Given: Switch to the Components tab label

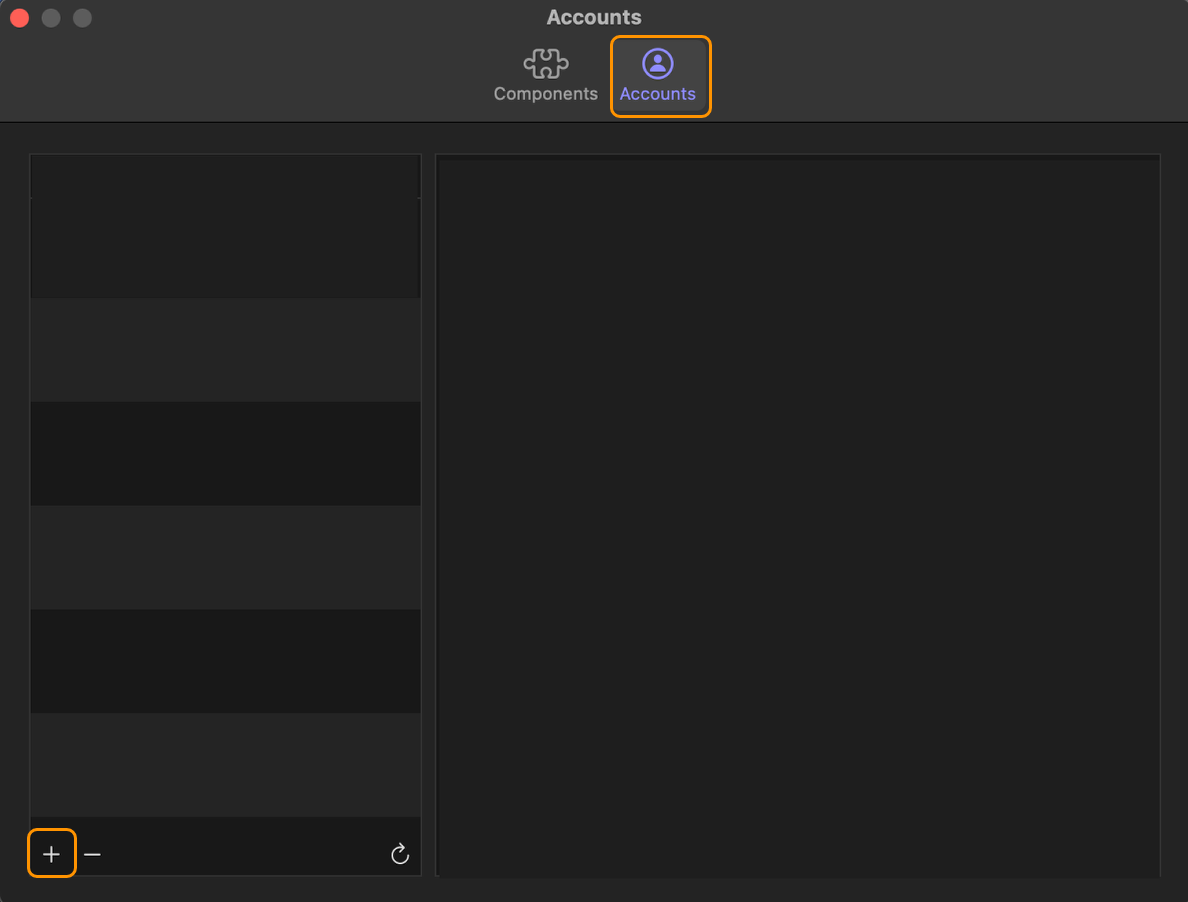Looking at the screenshot, I should tap(546, 94).
